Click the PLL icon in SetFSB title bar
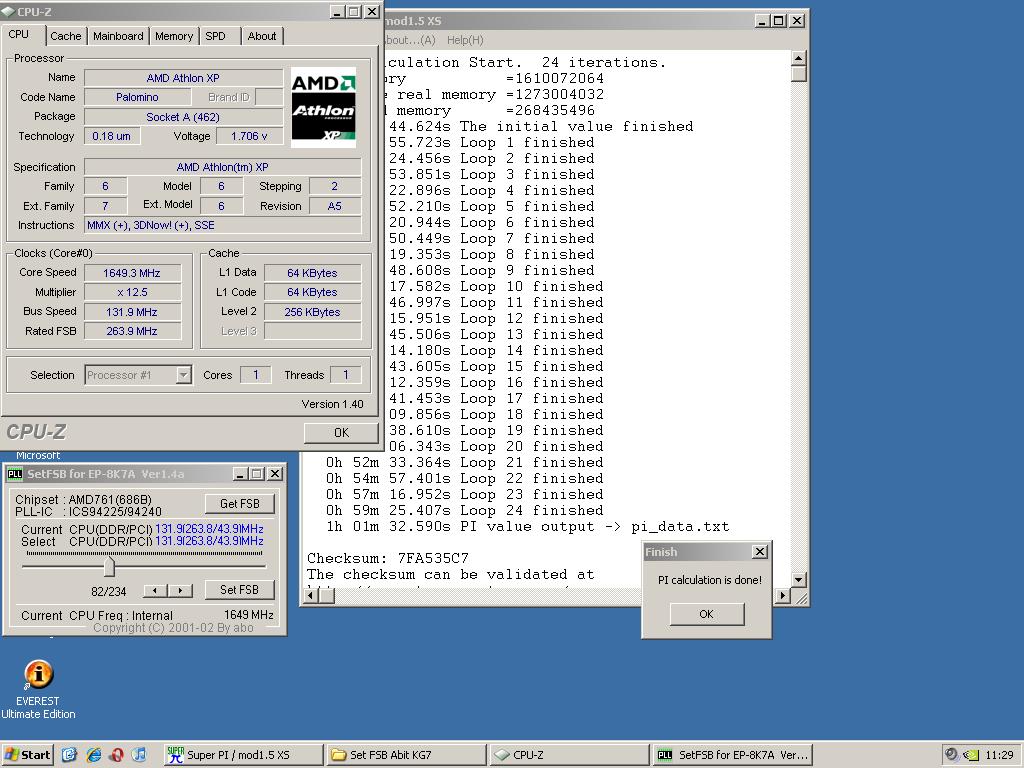Image resolution: width=1024 pixels, height=768 pixels. pyautogui.click(x=15, y=474)
